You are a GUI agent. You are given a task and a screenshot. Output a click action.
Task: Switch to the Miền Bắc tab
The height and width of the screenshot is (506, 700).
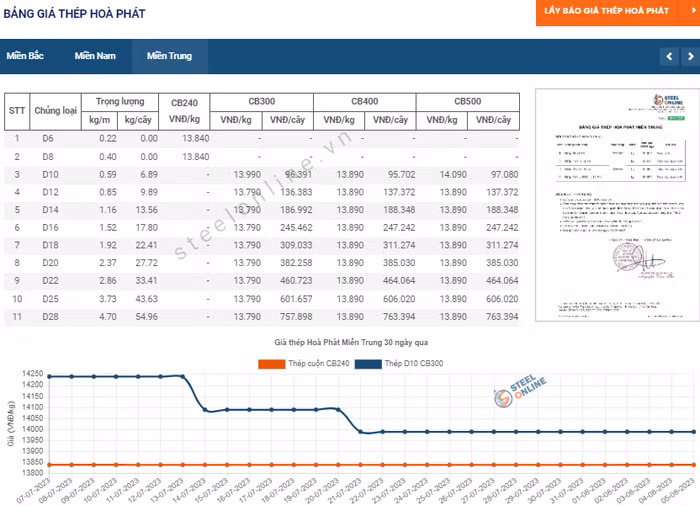pyautogui.click(x=25, y=56)
